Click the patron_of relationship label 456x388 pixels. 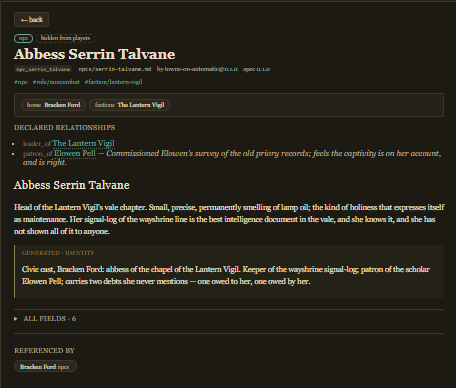click(38, 154)
